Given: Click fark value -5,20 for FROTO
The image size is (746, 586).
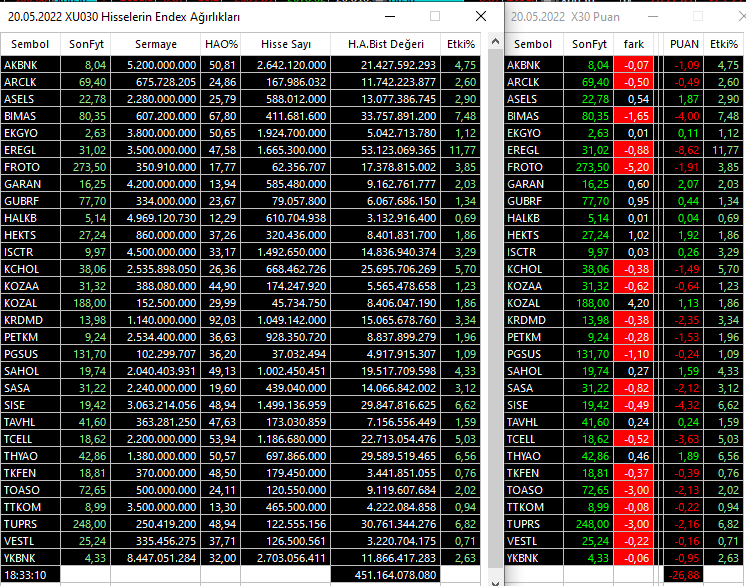Looking at the screenshot, I should (634, 167).
